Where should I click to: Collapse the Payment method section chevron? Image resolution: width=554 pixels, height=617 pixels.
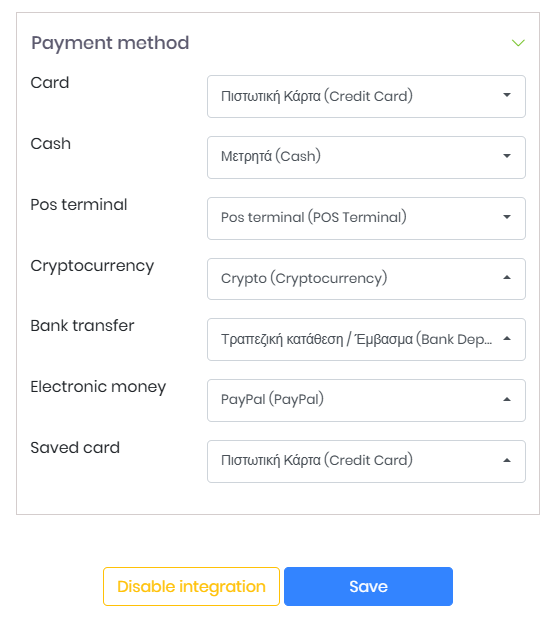(x=518, y=42)
